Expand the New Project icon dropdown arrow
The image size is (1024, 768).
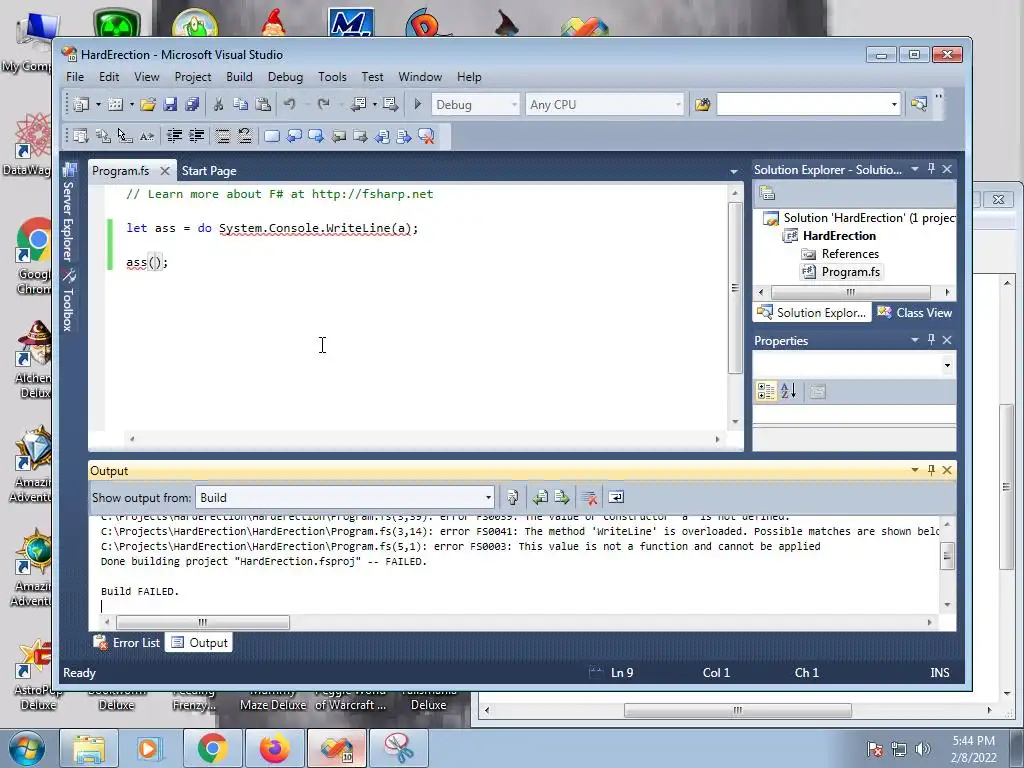click(x=98, y=104)
